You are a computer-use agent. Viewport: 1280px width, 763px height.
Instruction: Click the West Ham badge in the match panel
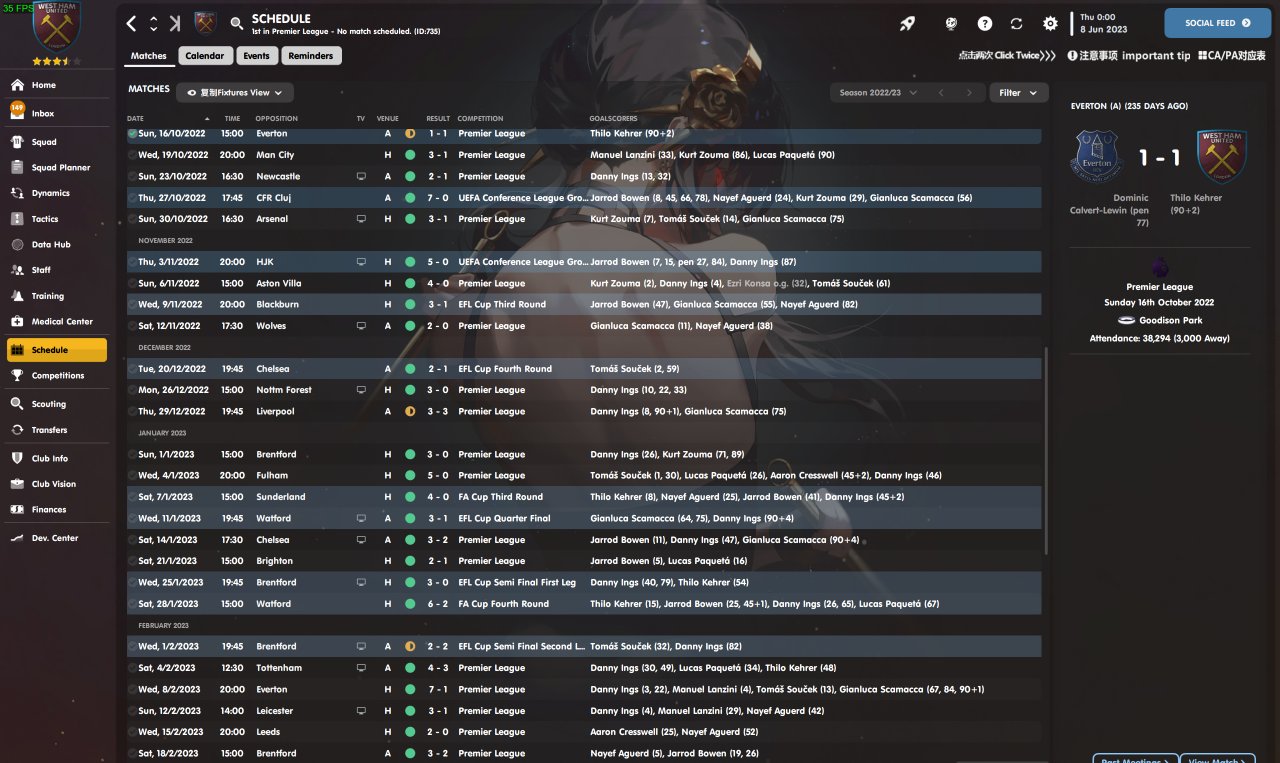(x=1220, y=157)
